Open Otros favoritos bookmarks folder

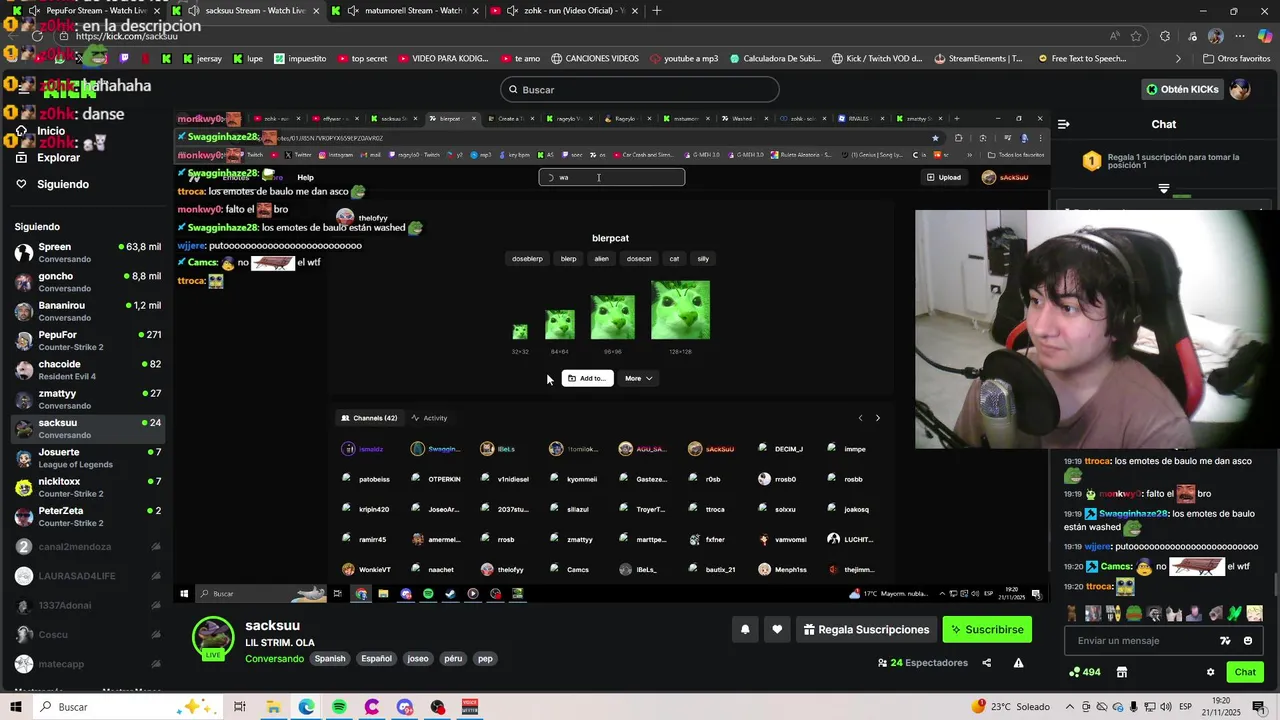(x=1236, y=59)
